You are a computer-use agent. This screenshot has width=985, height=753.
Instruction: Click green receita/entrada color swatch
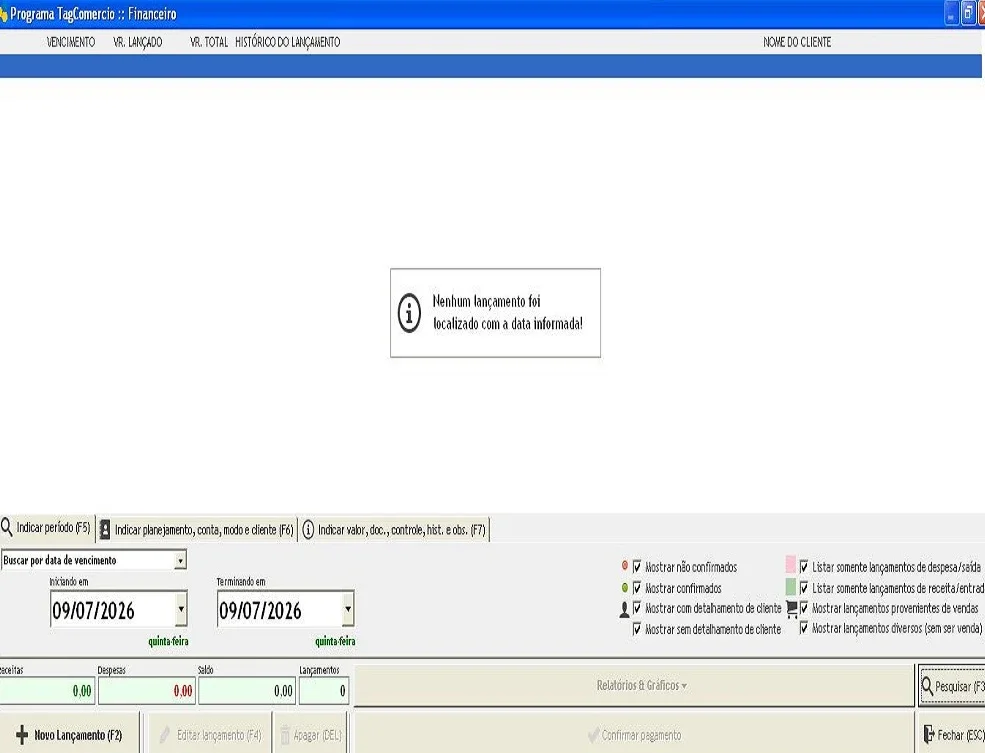click(791, 587)
